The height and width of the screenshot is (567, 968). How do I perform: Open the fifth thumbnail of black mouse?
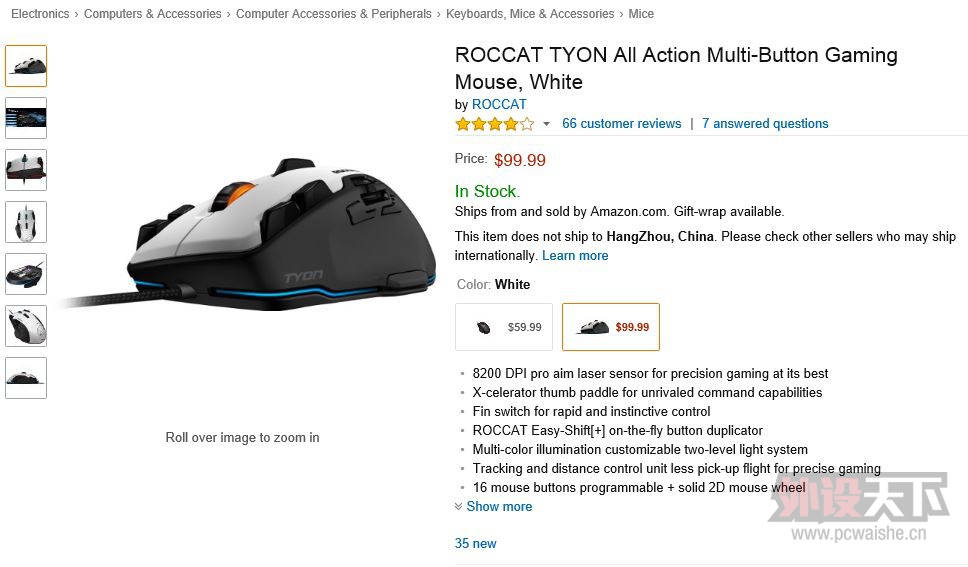click(26, 274)
